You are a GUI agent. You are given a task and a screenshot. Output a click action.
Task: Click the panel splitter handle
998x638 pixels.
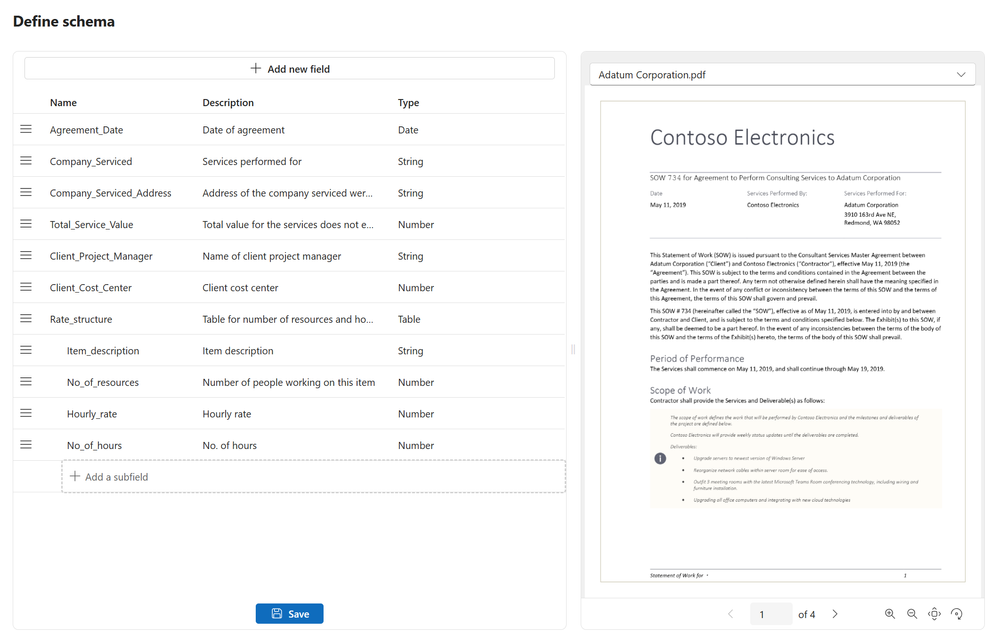point(573,349)
